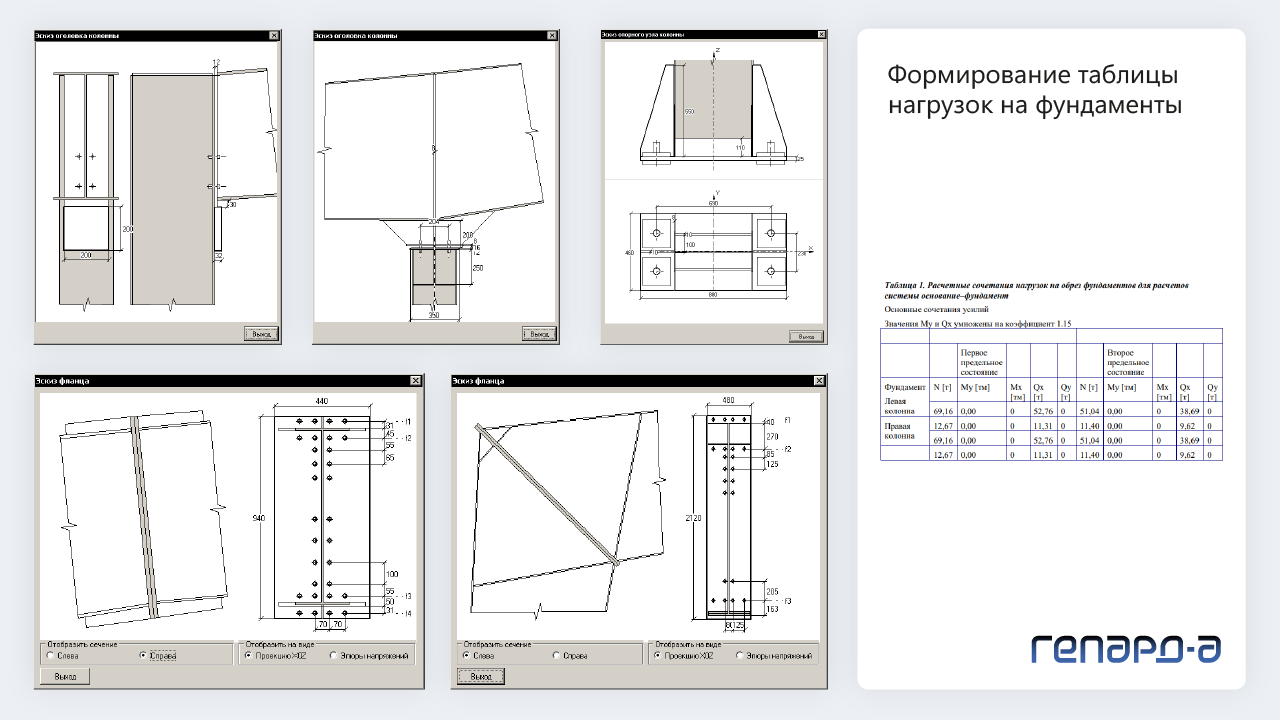1280x720 pixels.
Task: Click 'Выход' in the column base node window
Action: [806, 337]
